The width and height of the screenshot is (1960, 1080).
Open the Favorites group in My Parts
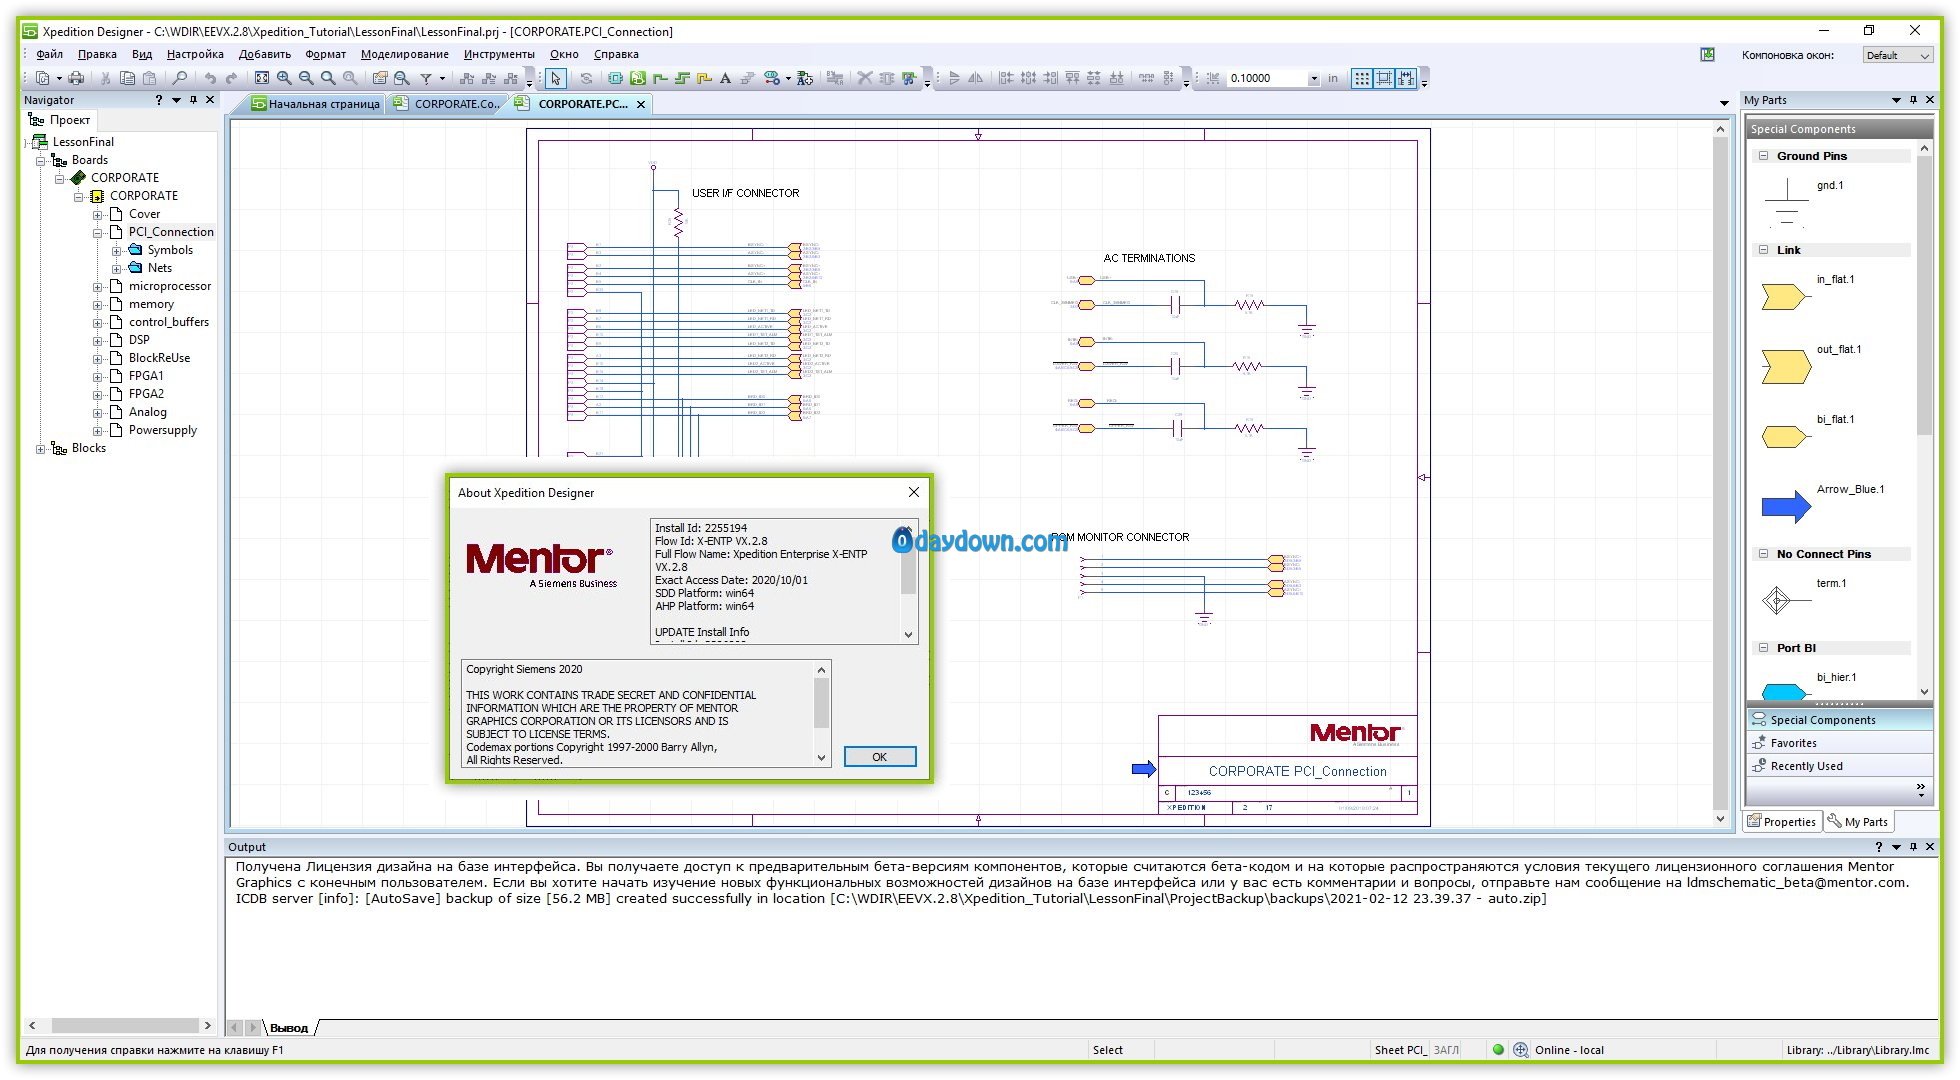(1839, 743)
